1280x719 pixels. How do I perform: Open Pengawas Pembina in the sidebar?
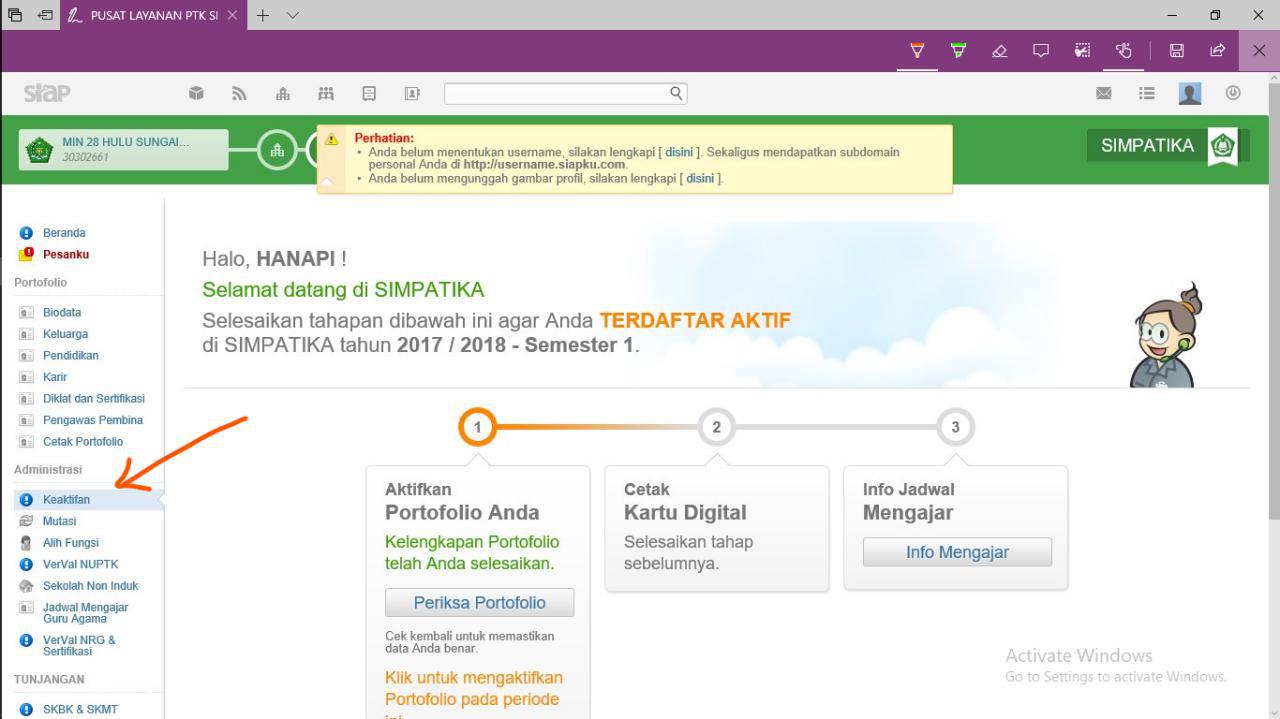pos(92,420)
